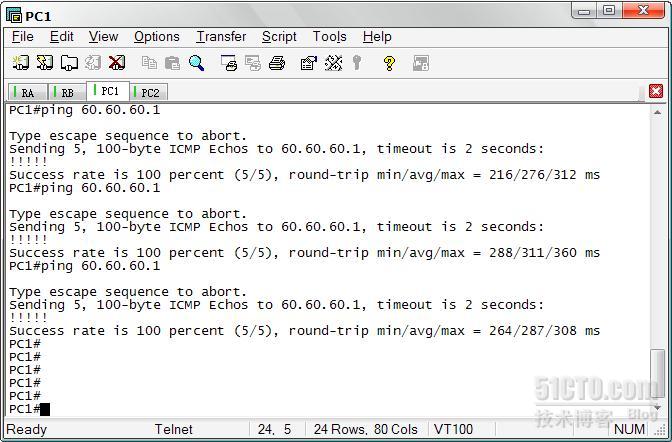Screen dimensions: 672x442
Task: Switch to the RA session tab
Action: tap(27, 92)
